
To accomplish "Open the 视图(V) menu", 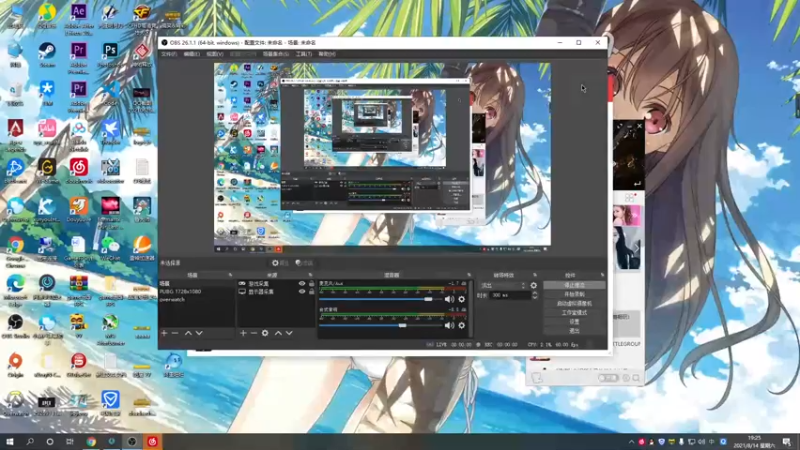I will click(214, 54).
